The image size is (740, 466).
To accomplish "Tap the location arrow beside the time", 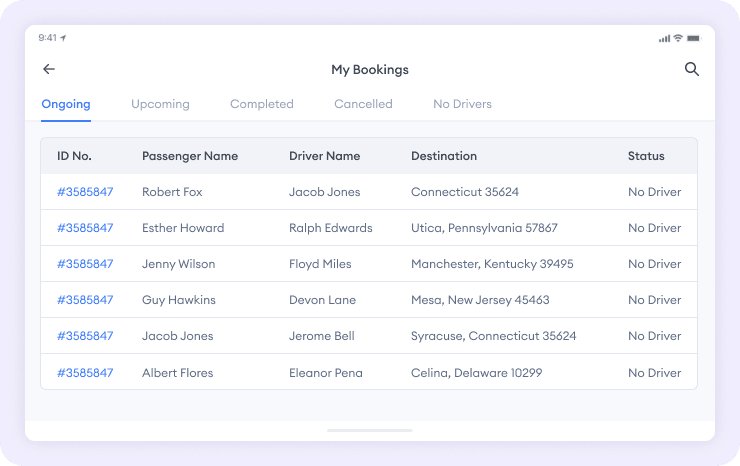I will tap(63, 38).
